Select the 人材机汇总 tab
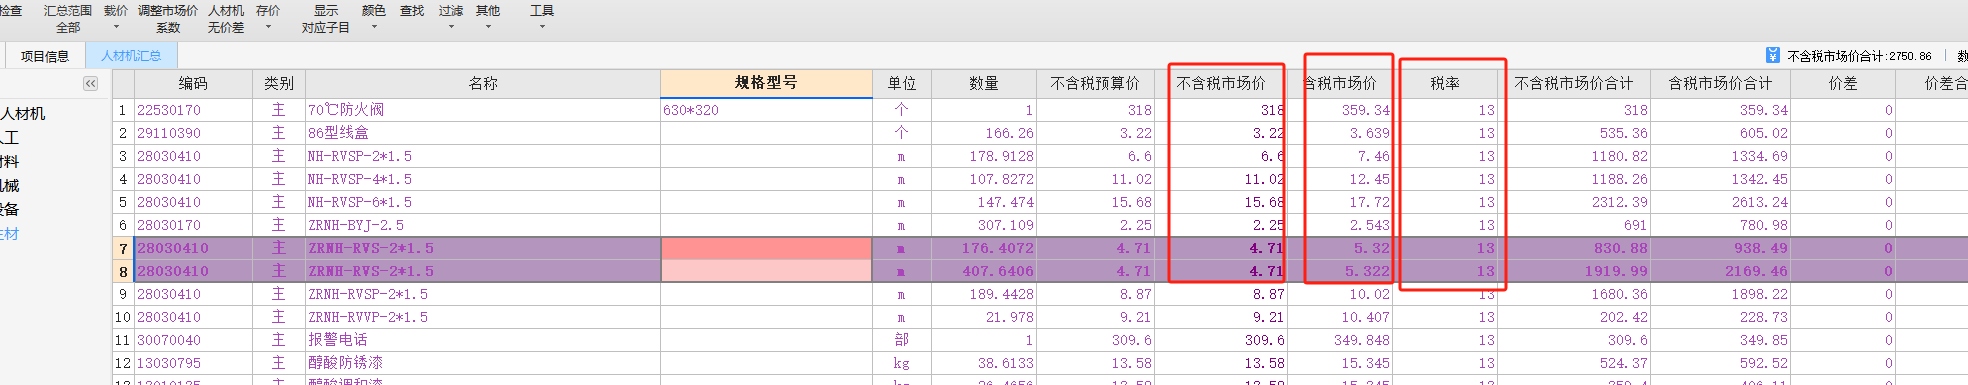This screenshot has width=1968, height=385. tap(131, 56)
